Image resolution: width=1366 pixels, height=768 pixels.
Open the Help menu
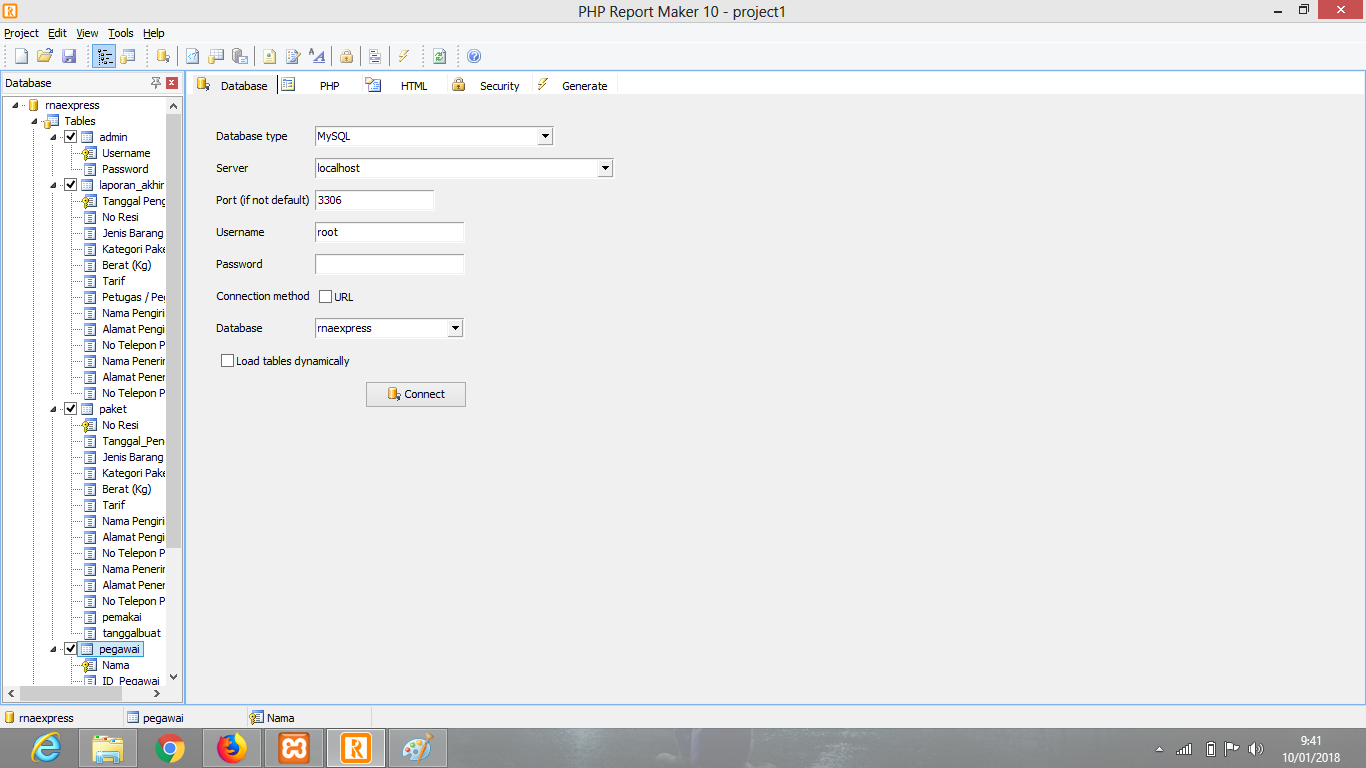pos(153,33)
